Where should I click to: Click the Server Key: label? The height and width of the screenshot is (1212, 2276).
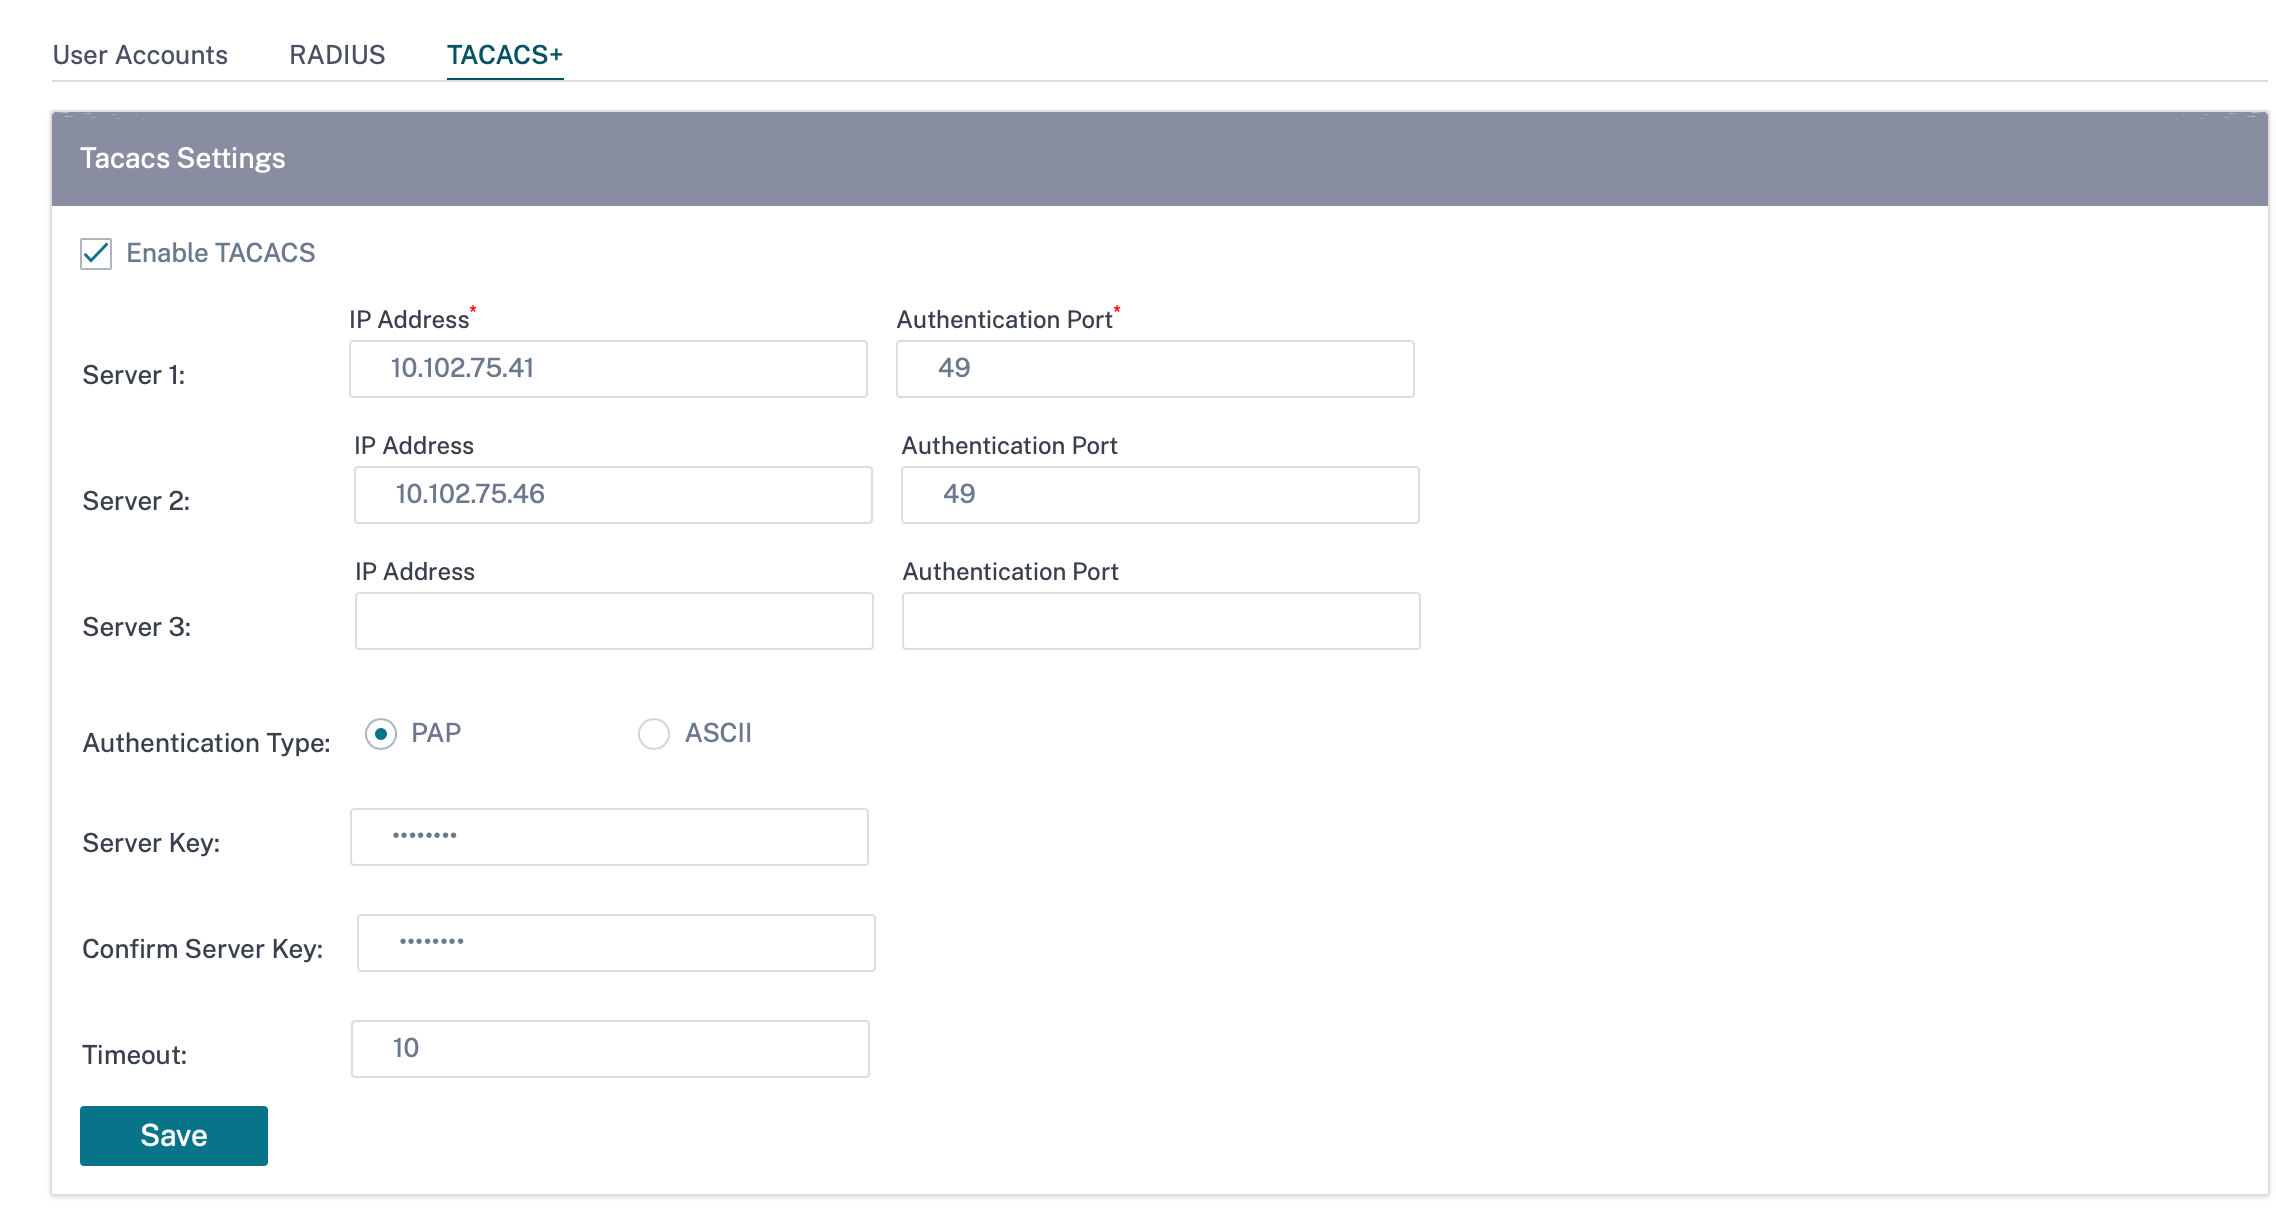pos(151,843)
